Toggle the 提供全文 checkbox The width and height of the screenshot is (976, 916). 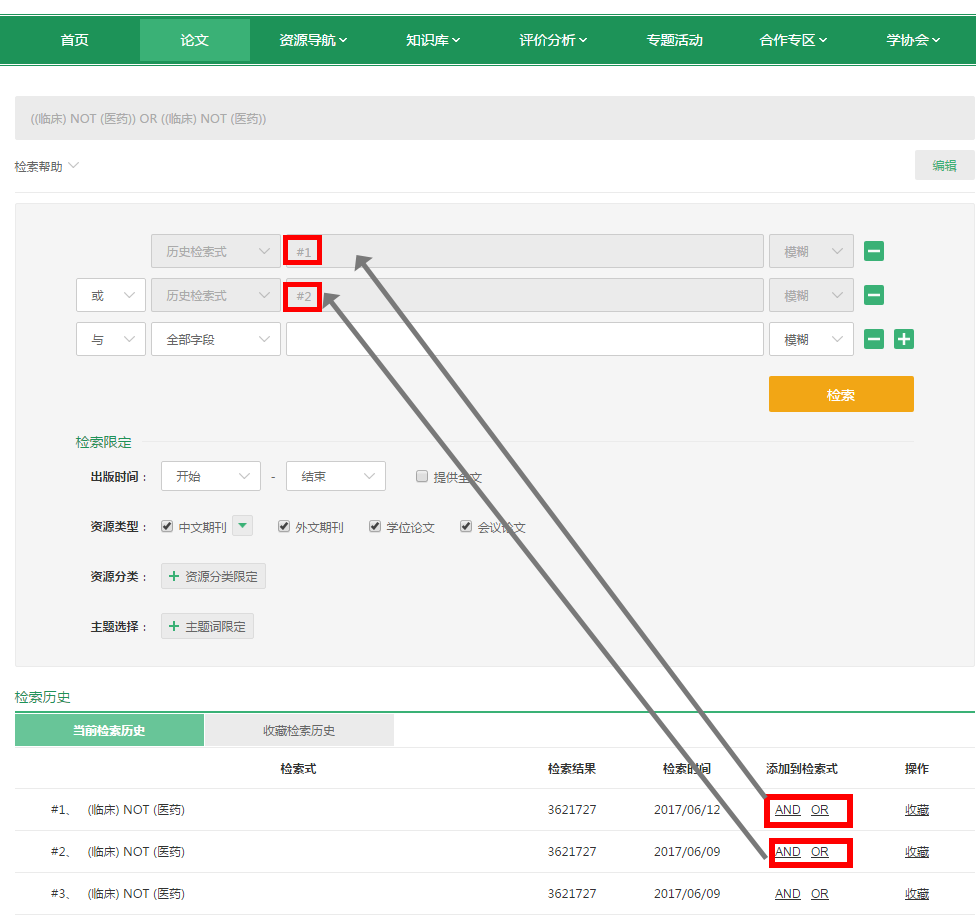point(422,477)
